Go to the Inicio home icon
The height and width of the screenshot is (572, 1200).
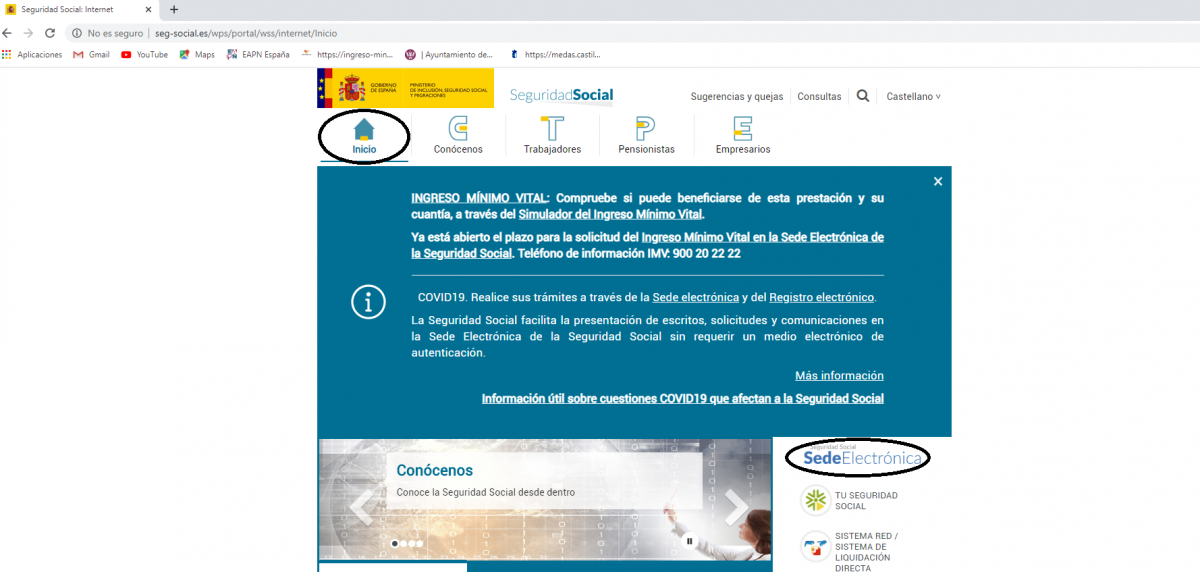(364, 130)
